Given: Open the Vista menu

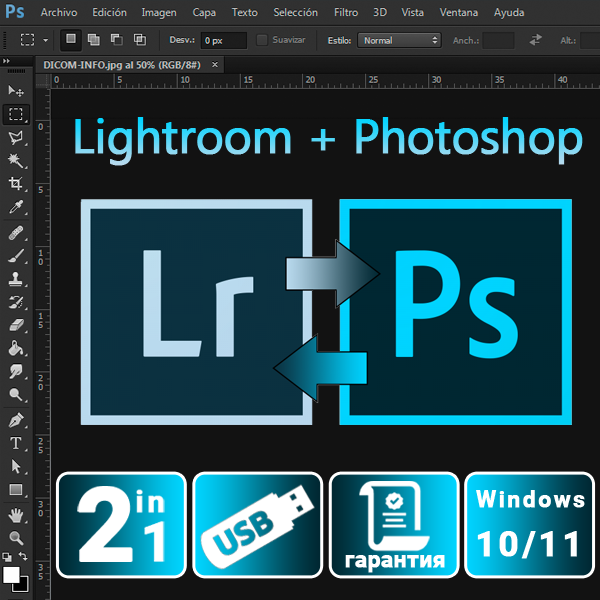Looking at the screenshot, I should 412,13.
